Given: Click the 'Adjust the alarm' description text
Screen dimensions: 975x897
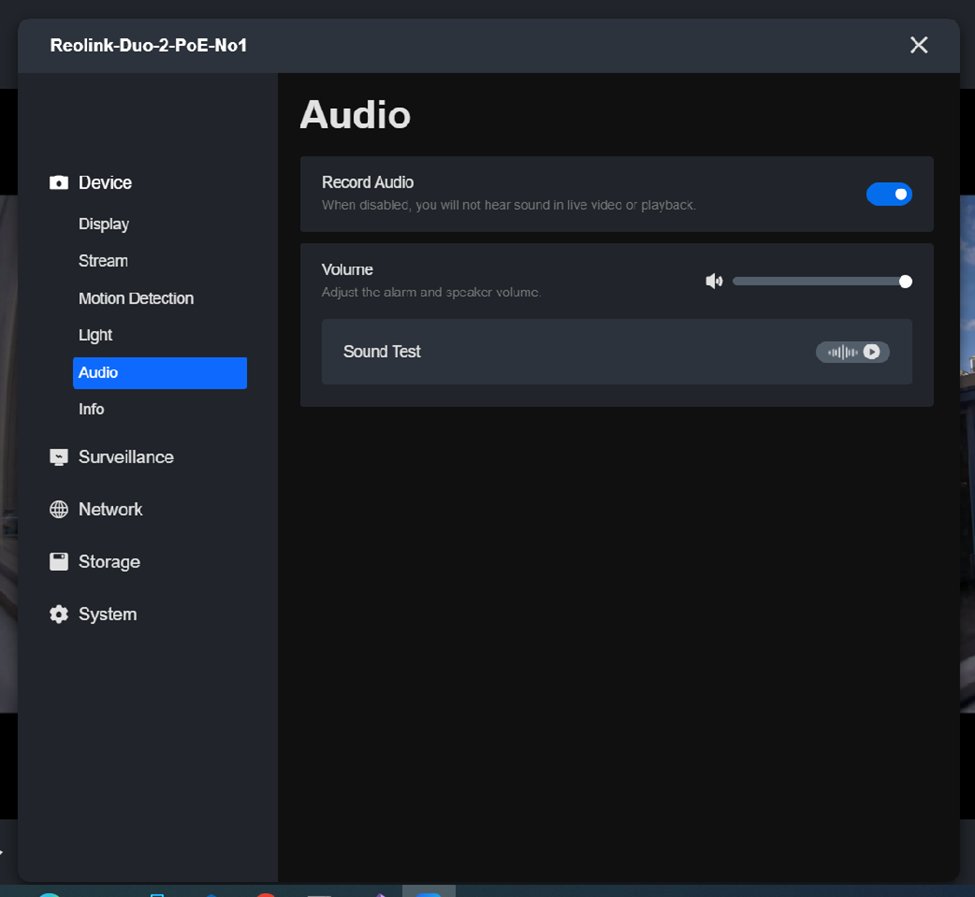Looking at the screenshot, I should (x=431, y=292).
